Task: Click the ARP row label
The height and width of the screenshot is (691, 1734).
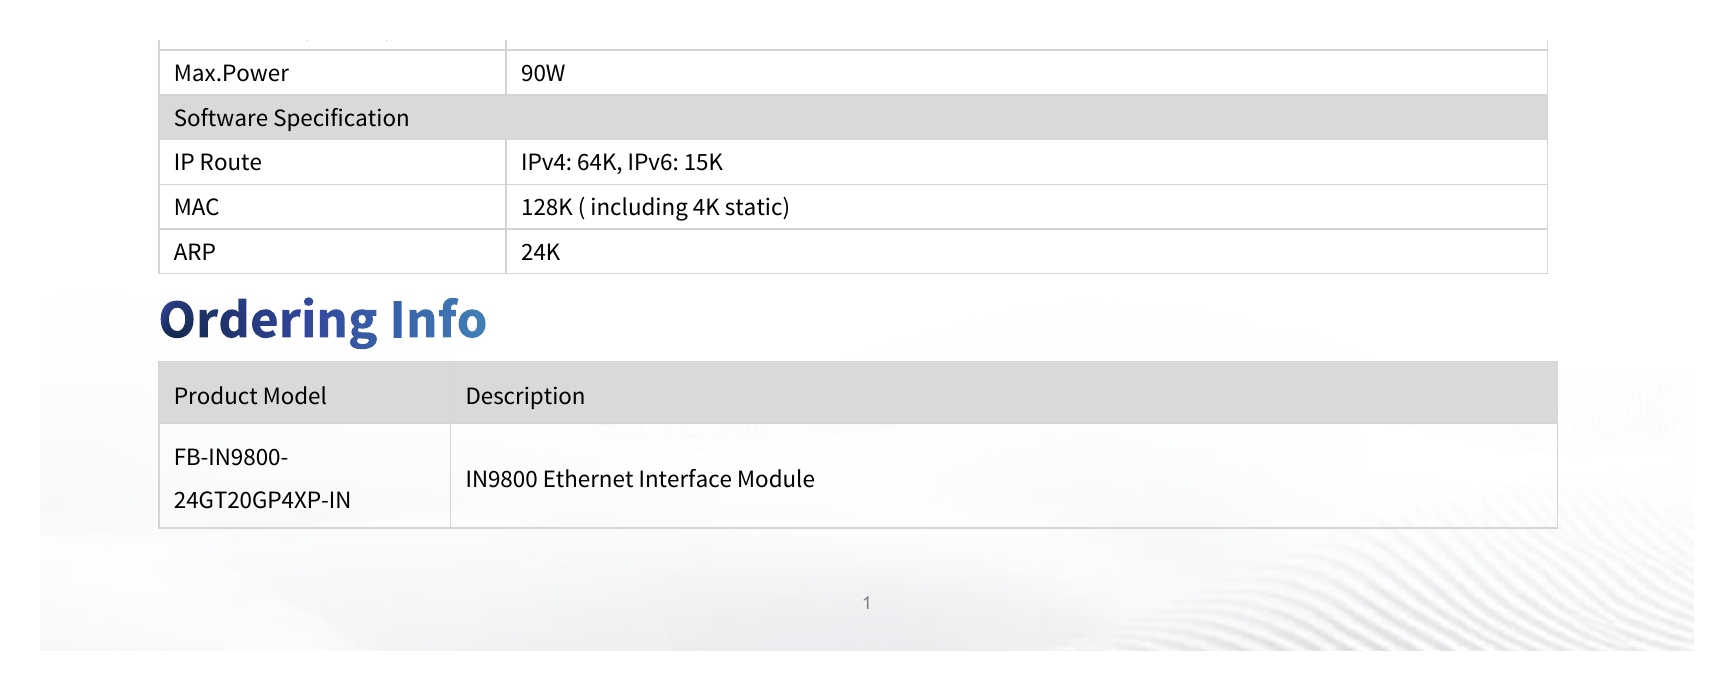Action: coord(194,252)
